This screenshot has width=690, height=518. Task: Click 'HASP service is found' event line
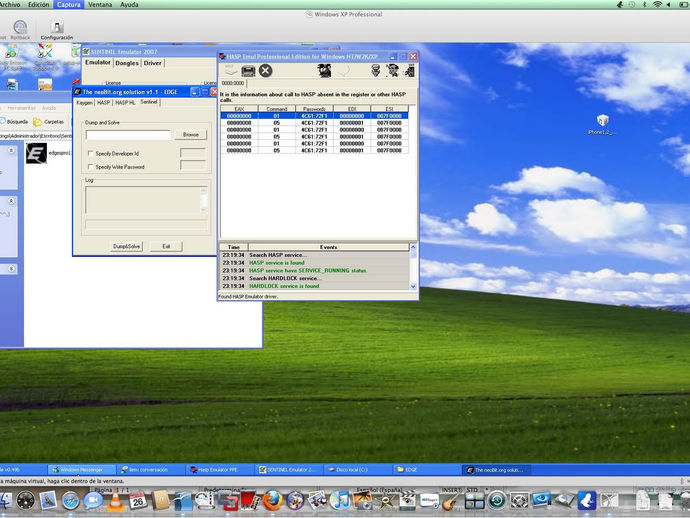click(277, 263)
